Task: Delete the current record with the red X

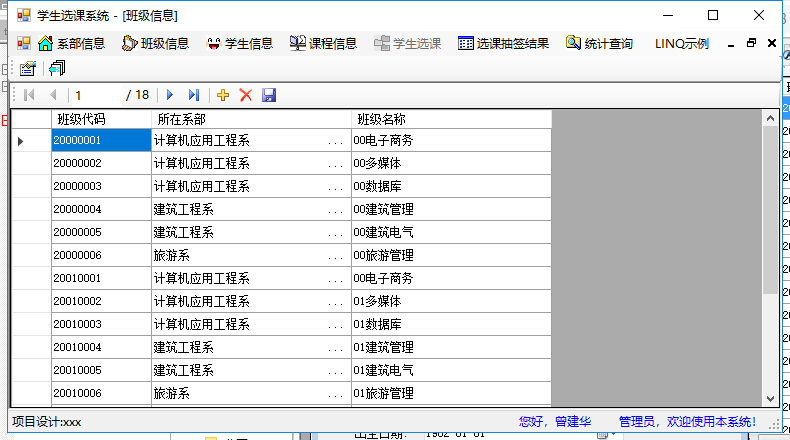Action: click(246, 95)
